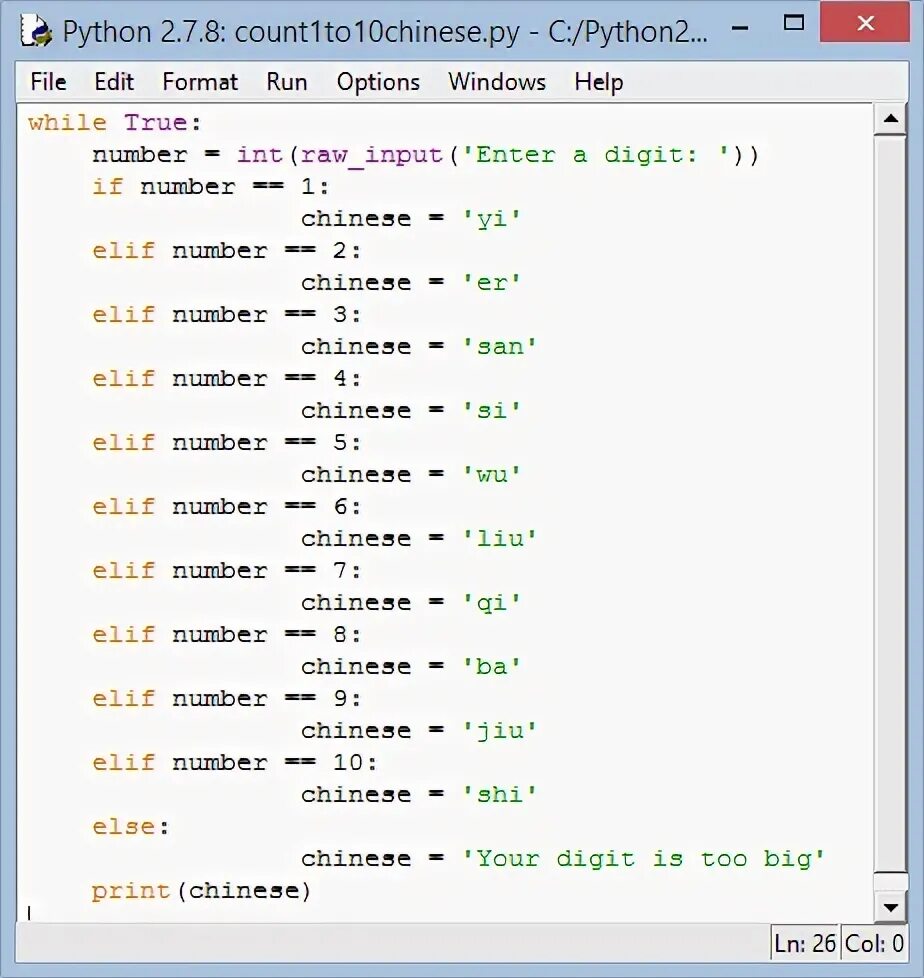Click the 'yi' string literal
The width and height of the screenshot is (924, 978).
tap(491, 219)
